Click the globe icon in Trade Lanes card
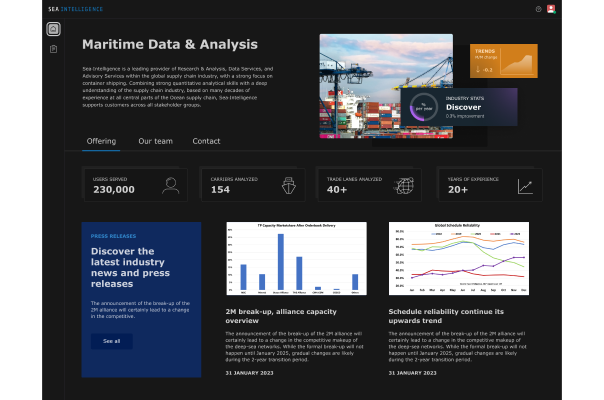604x400 pixels. [404, 185]
